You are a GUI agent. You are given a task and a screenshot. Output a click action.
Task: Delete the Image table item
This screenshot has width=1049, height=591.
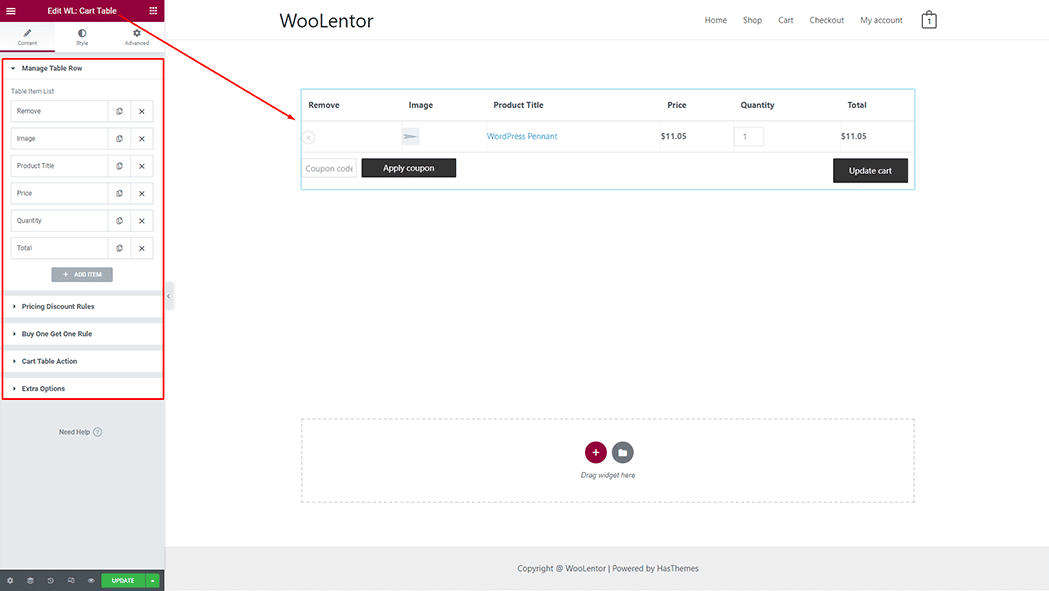142,138
